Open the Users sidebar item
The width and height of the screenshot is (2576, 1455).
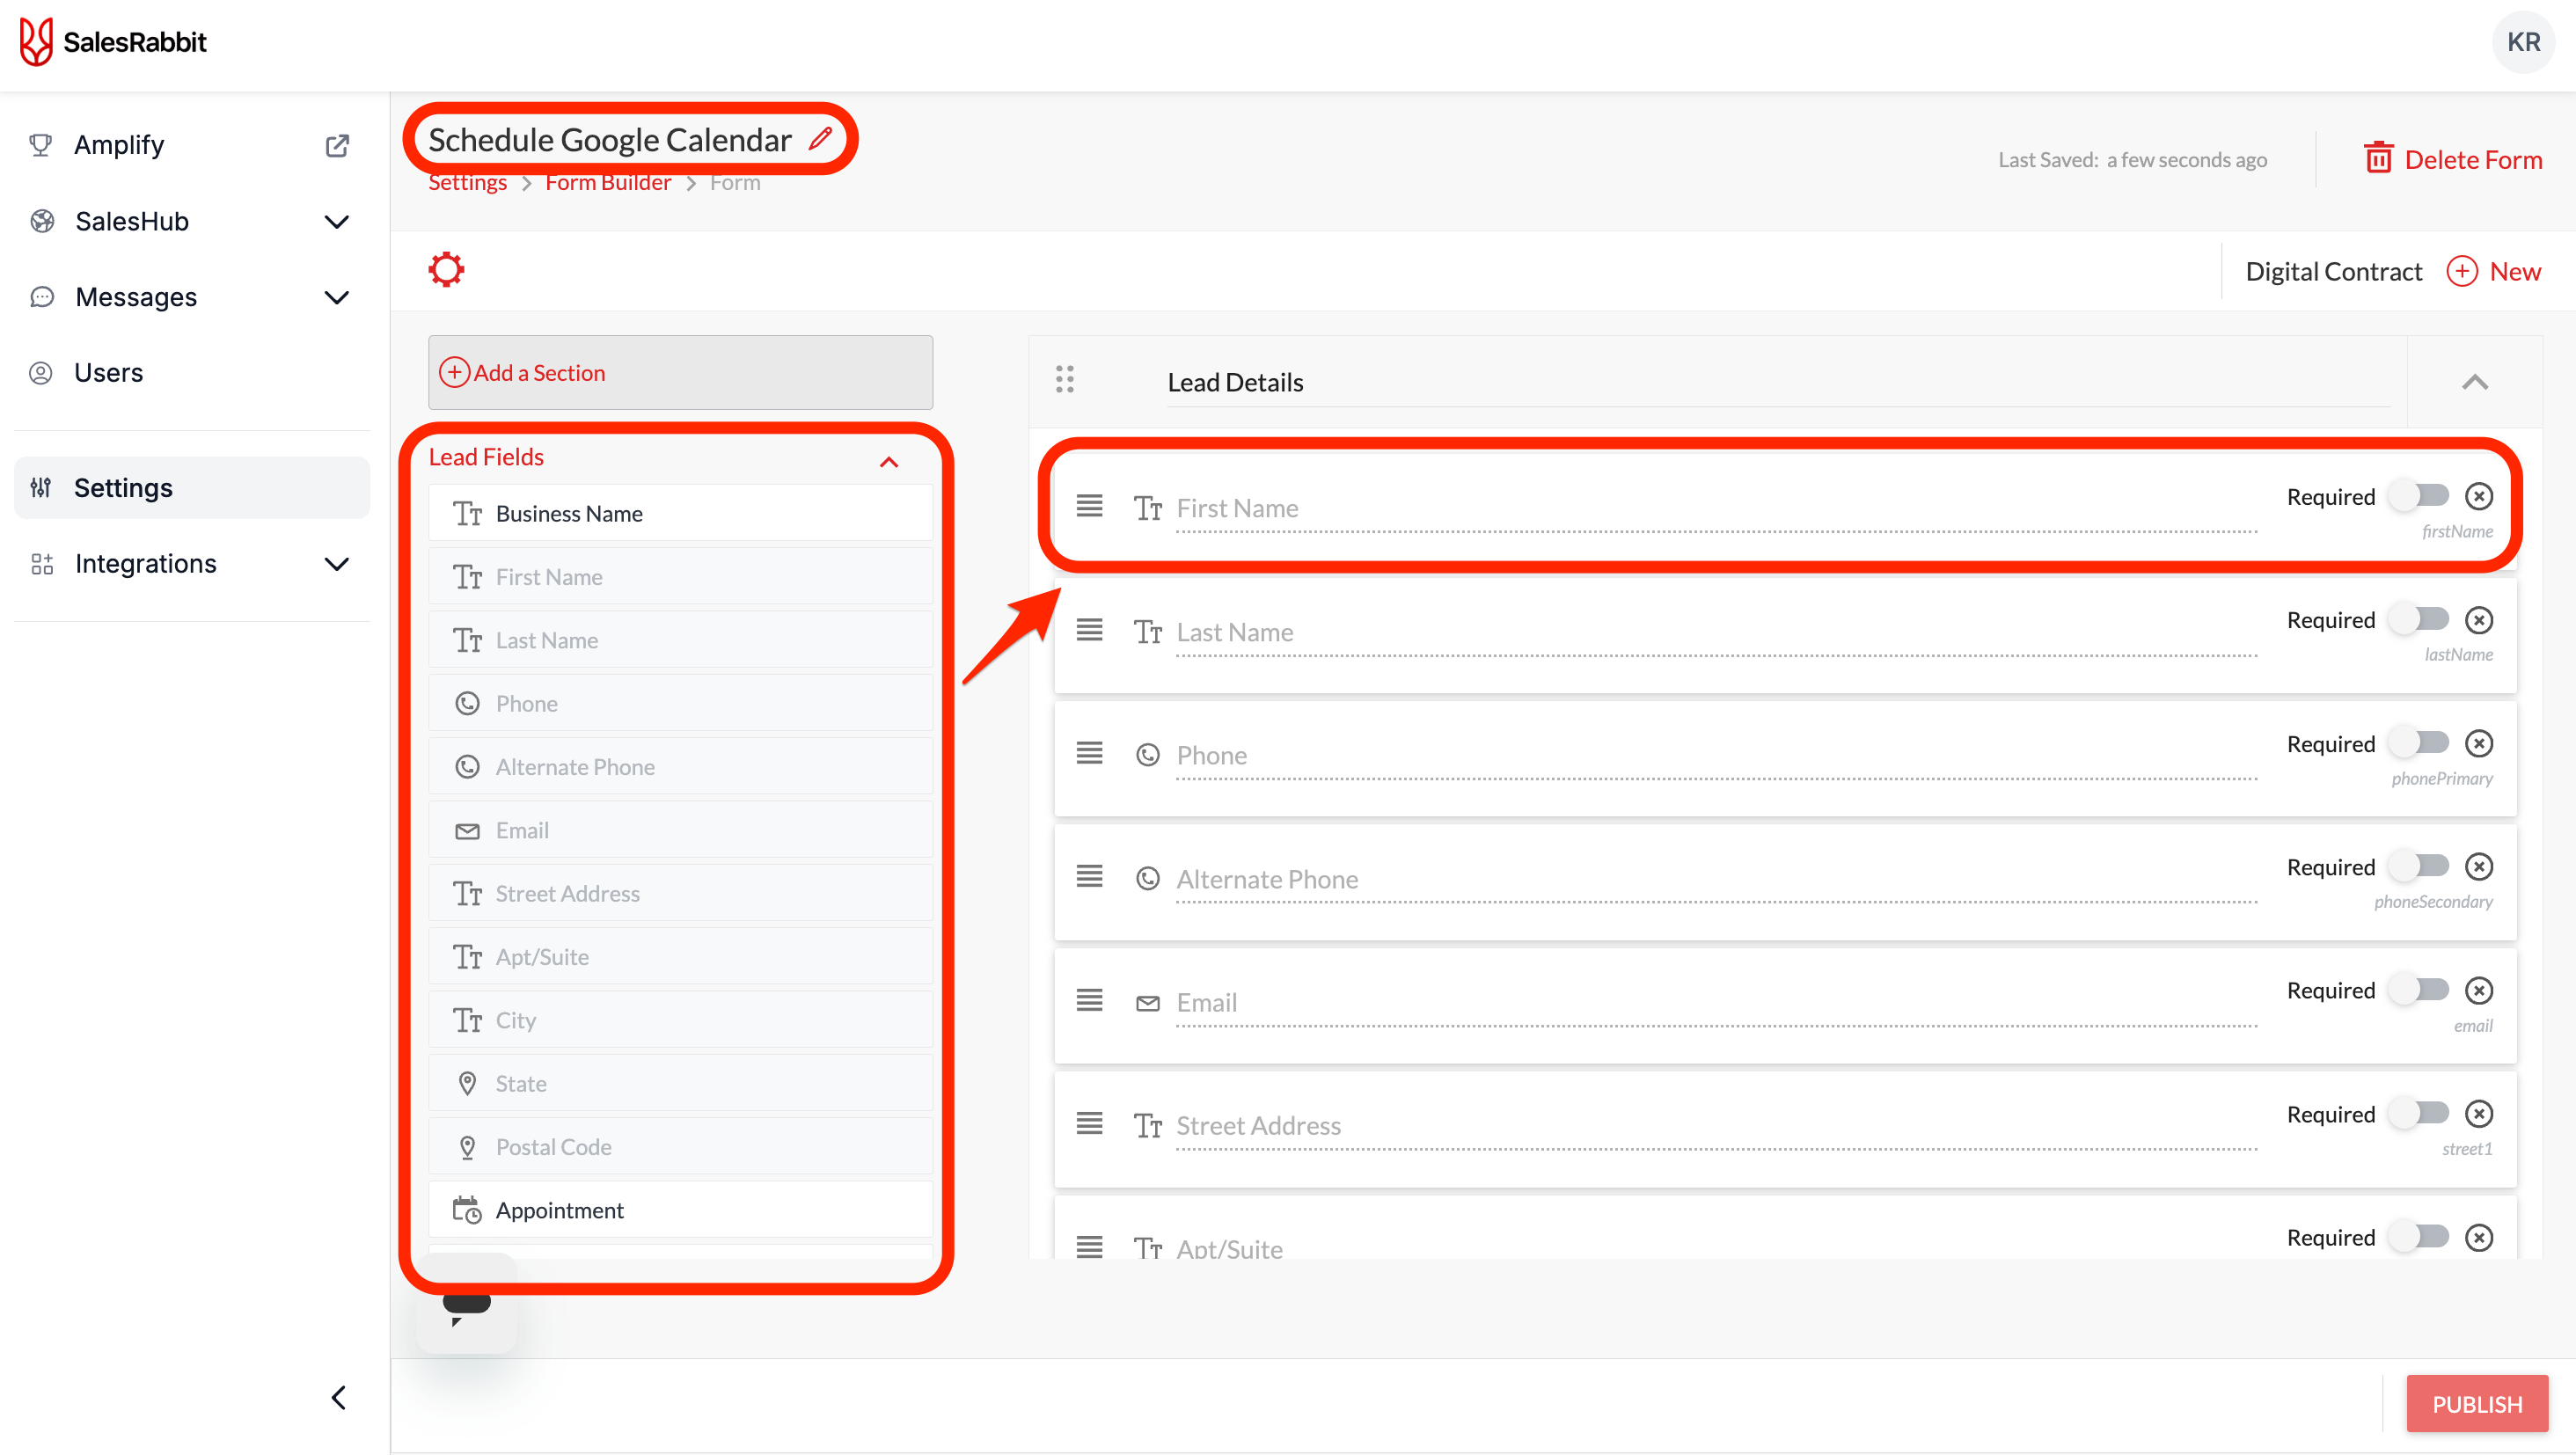108,373
